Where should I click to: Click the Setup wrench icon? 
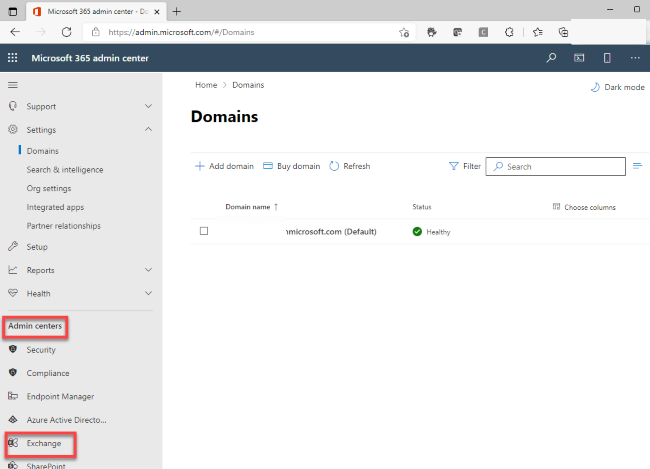point(13,246)
